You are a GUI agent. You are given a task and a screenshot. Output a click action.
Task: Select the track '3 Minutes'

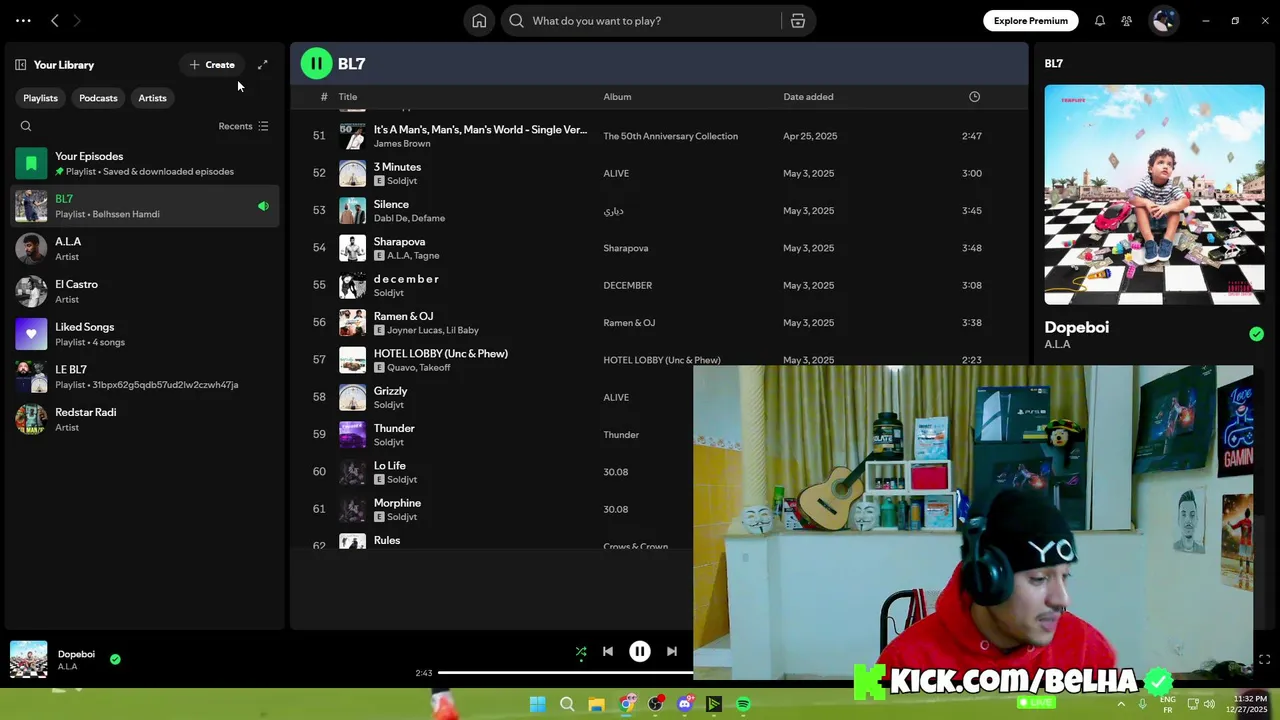(x=397, y=167)
